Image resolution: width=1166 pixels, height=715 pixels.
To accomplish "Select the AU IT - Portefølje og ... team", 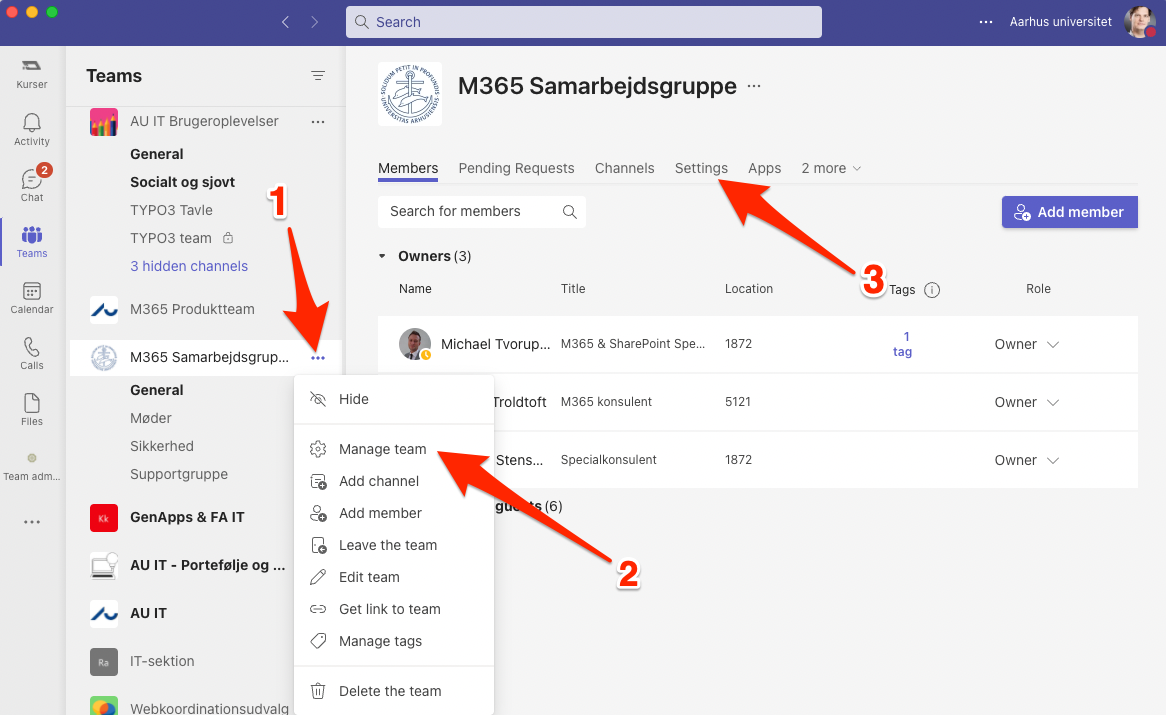I will pos(207,566).
